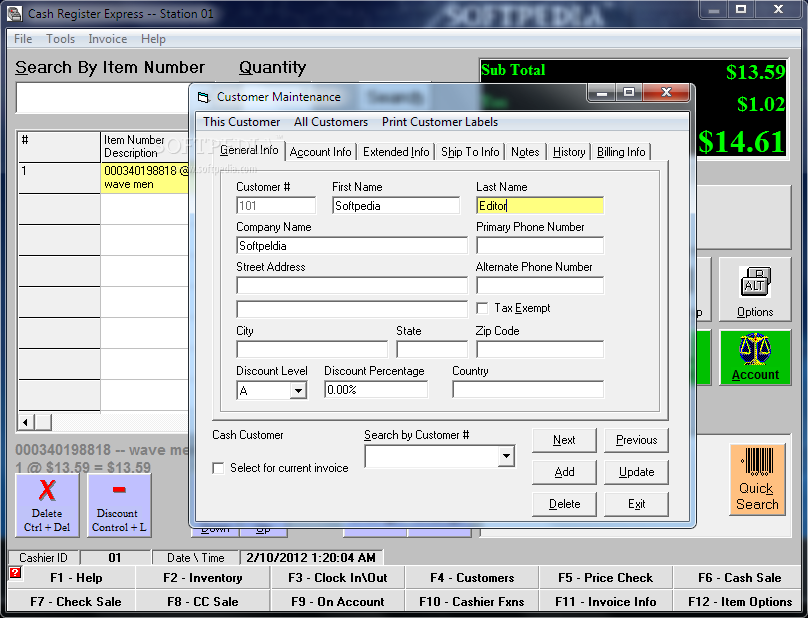Click the Customer Maintenance window title icon

[x=204, y=97]
